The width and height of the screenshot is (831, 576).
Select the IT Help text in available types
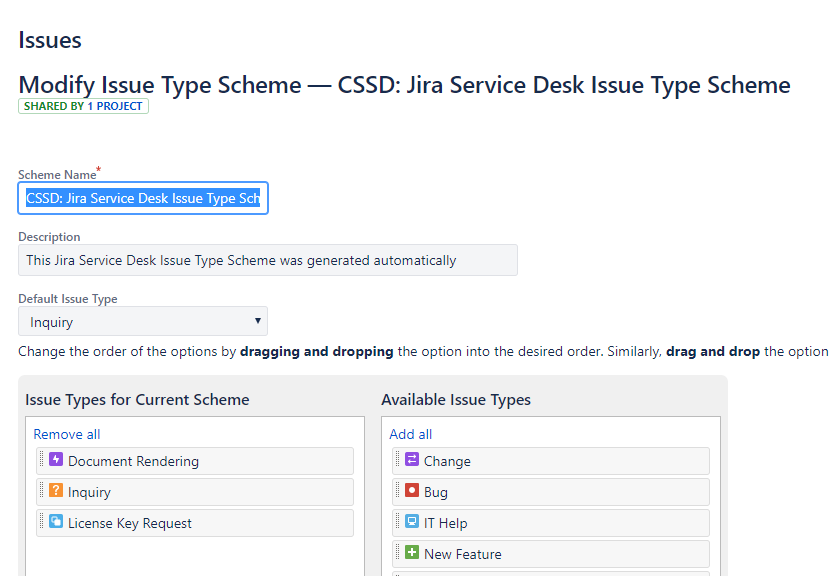[446, 523]
